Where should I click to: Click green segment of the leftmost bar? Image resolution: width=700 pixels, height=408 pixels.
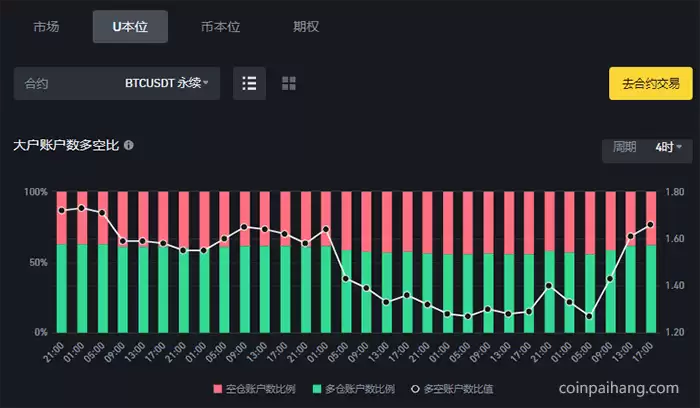61,290
